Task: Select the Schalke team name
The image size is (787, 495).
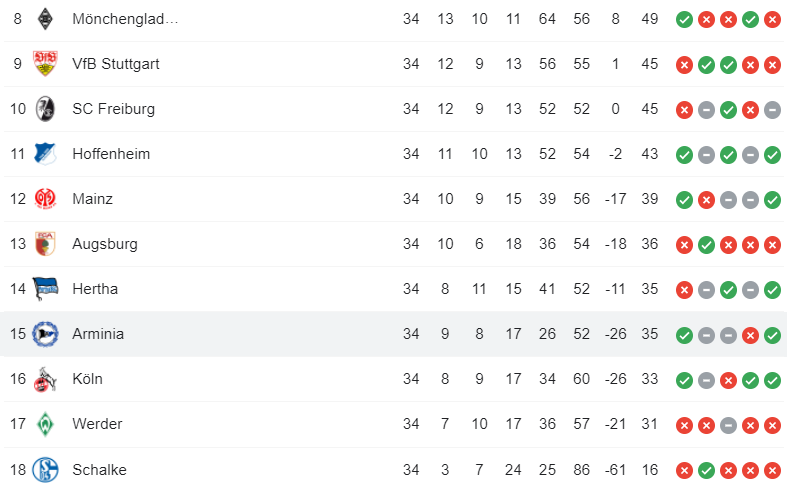Action: click(x=99, y=470)
